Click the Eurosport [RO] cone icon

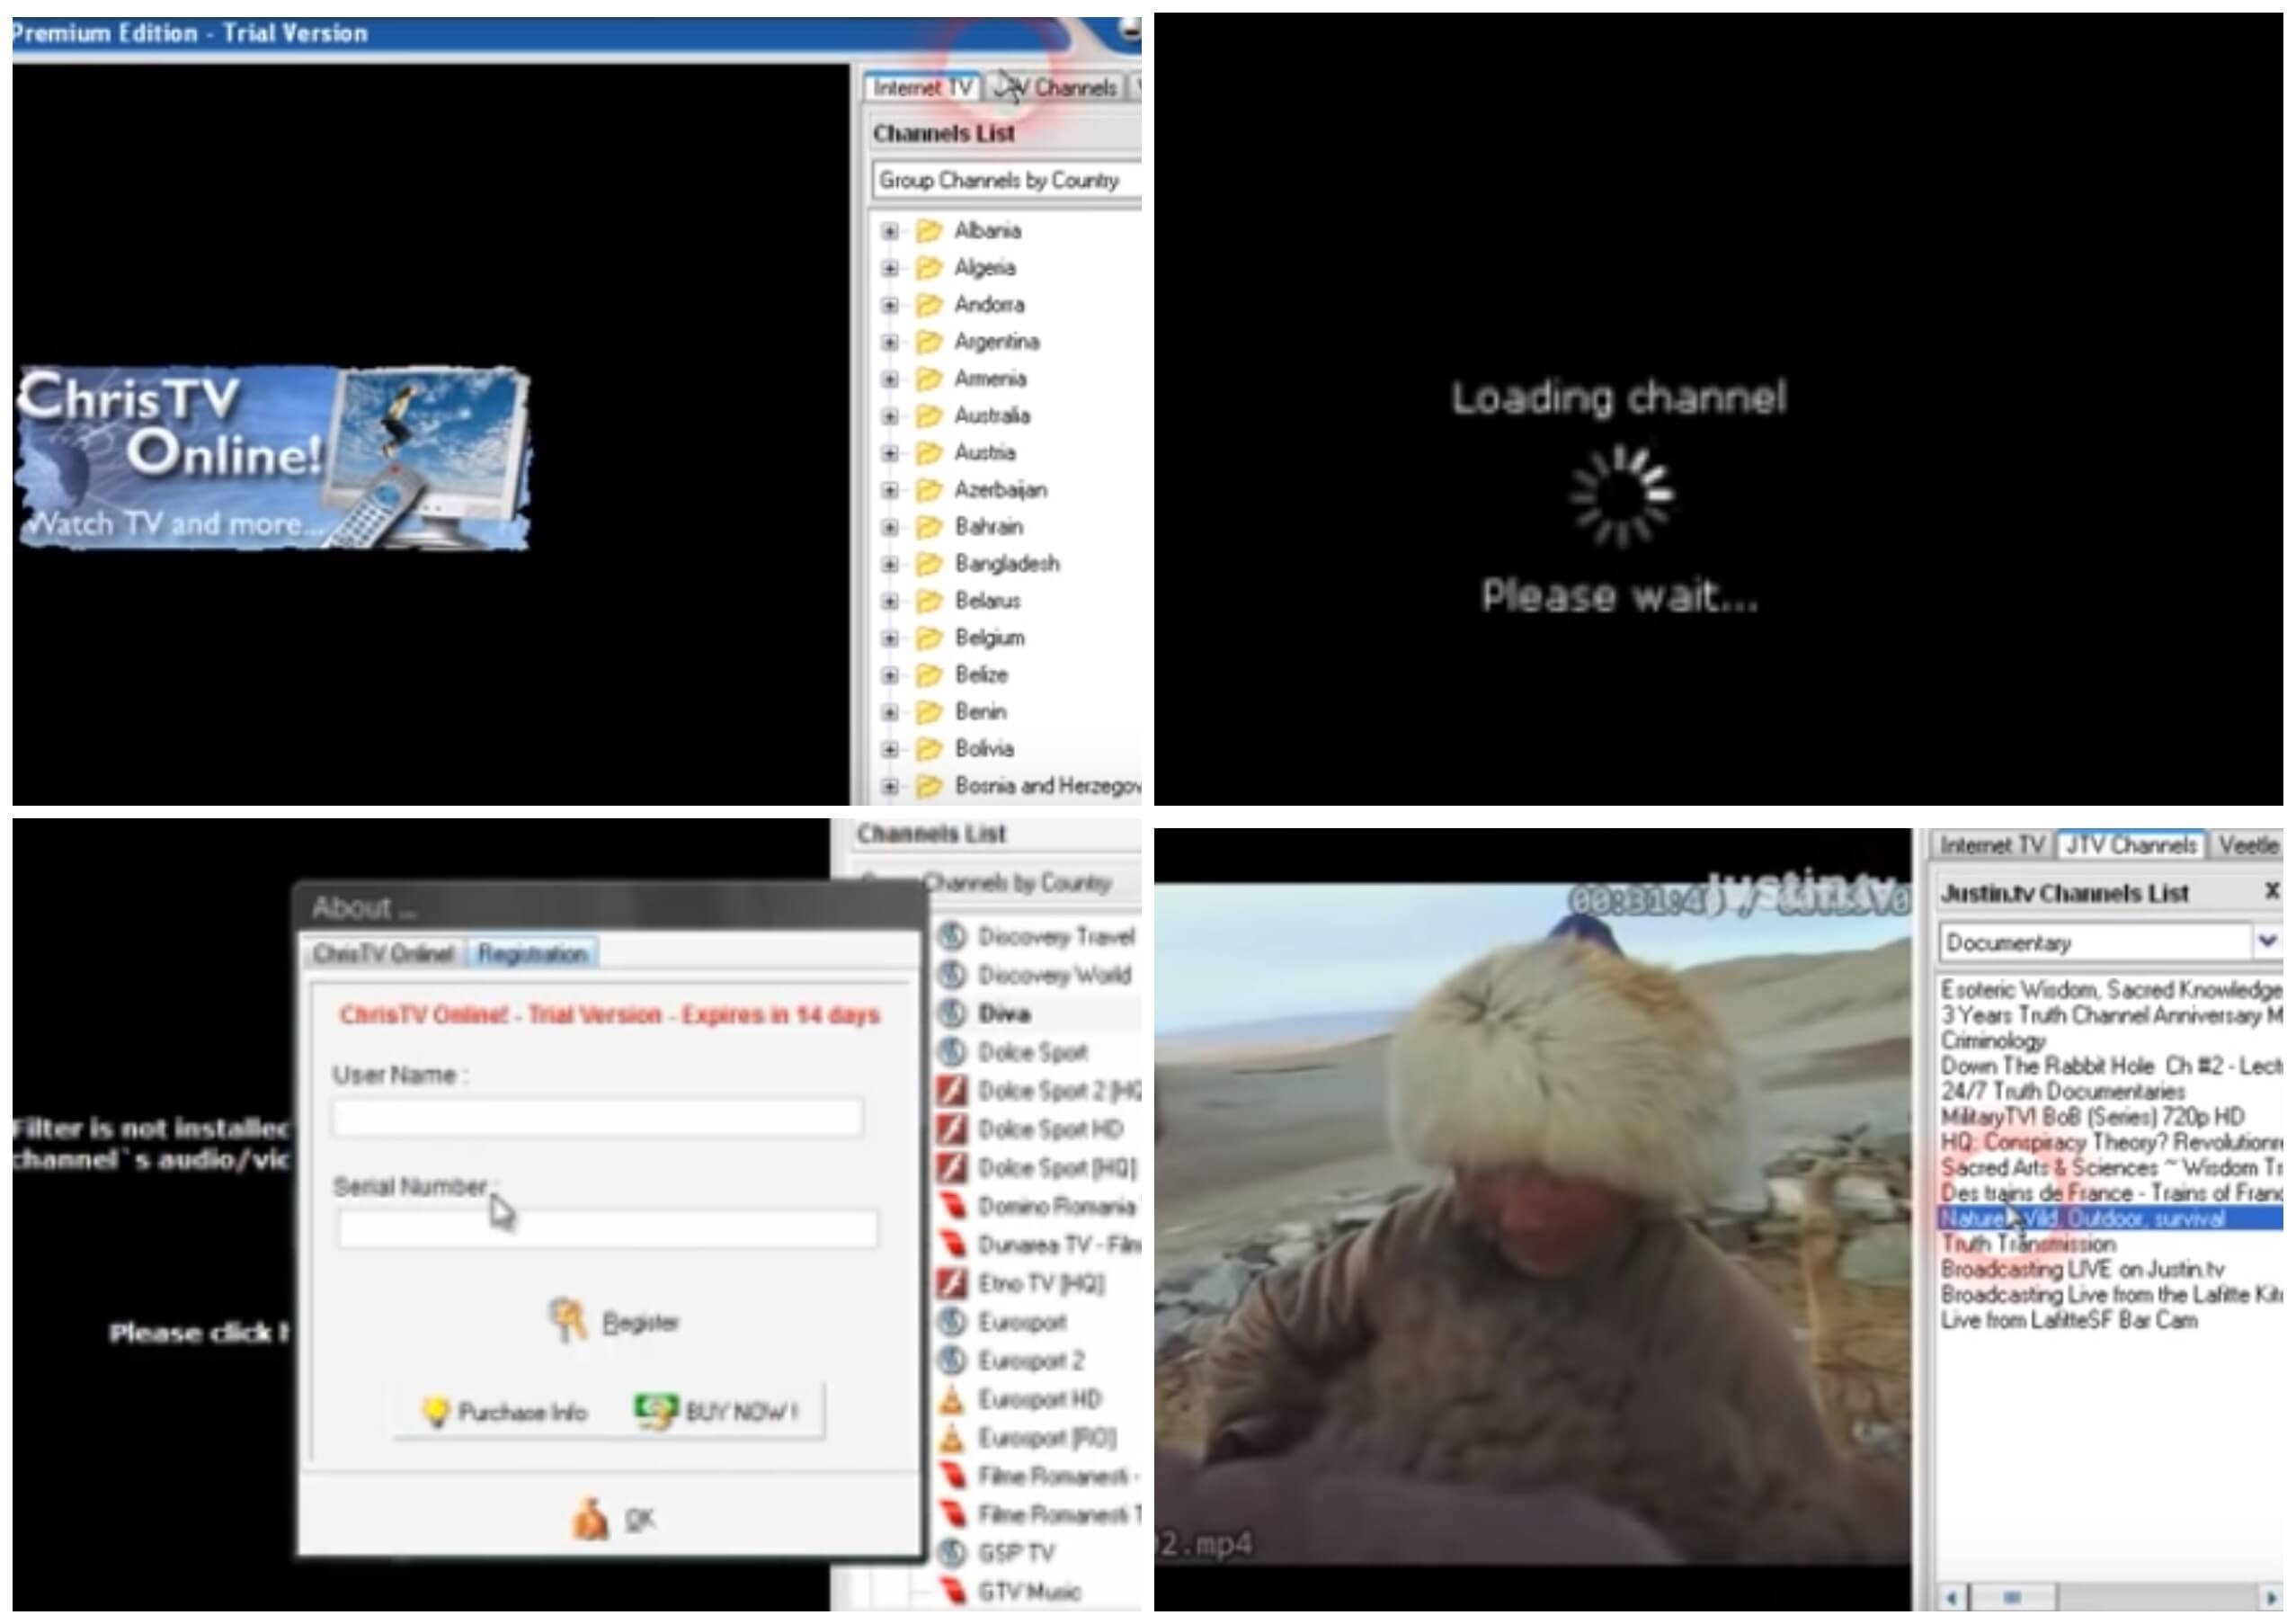point(952,1437)
